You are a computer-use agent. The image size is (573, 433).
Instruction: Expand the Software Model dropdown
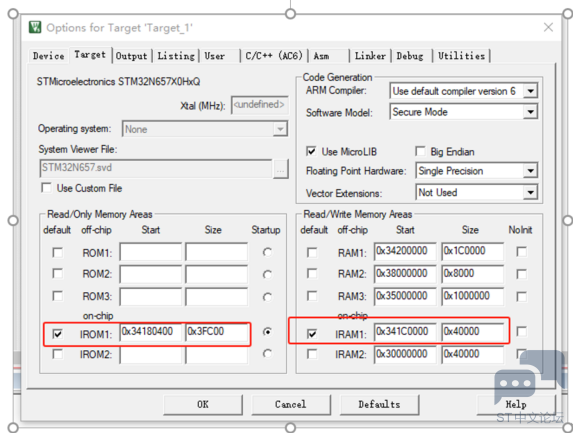point(530,112)
